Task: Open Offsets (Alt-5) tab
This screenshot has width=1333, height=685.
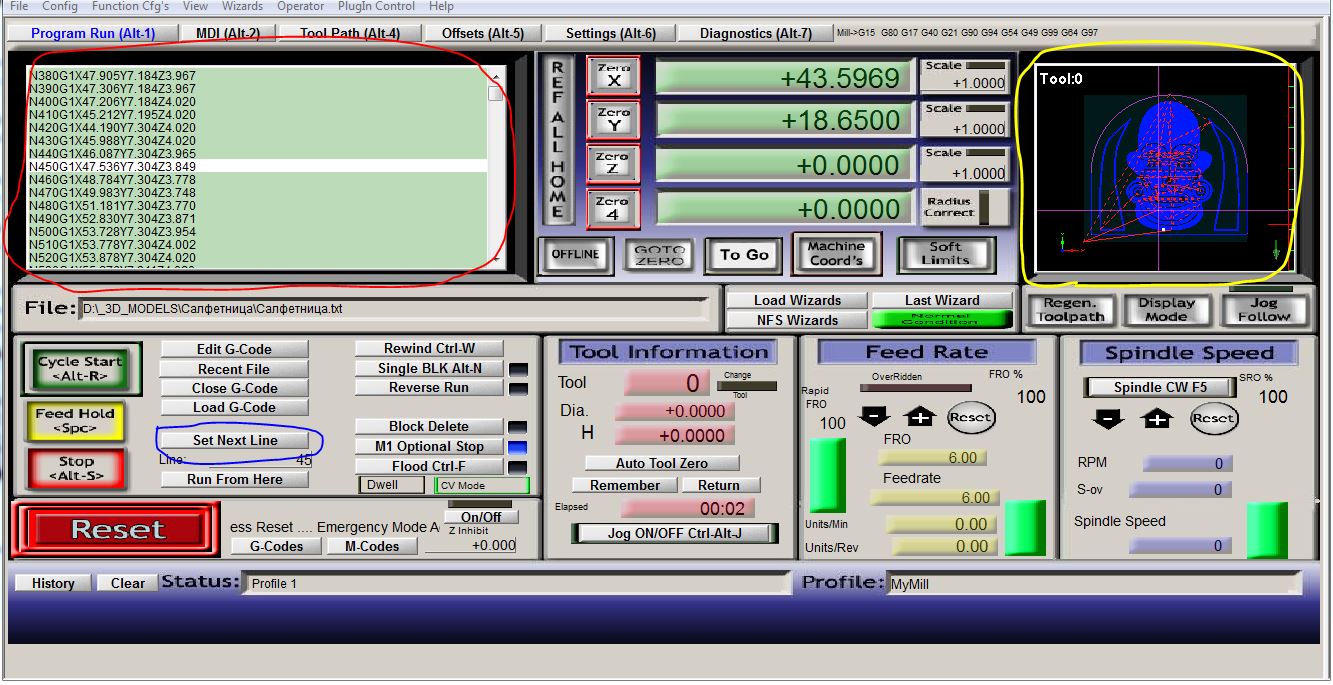Action: coord(483,33)
